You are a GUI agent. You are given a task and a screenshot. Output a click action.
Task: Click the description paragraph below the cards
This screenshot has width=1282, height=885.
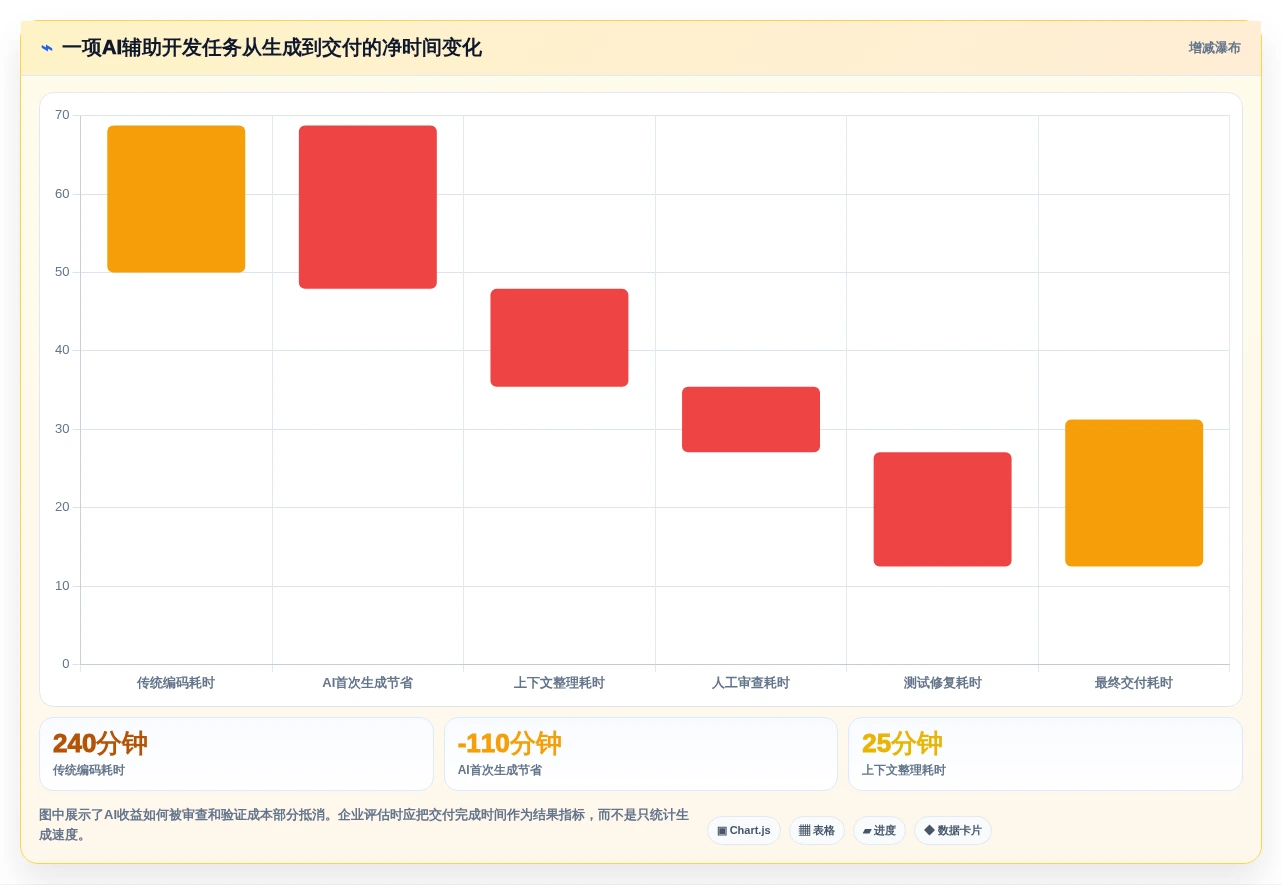pyautogui.click(x=364, y=825)
